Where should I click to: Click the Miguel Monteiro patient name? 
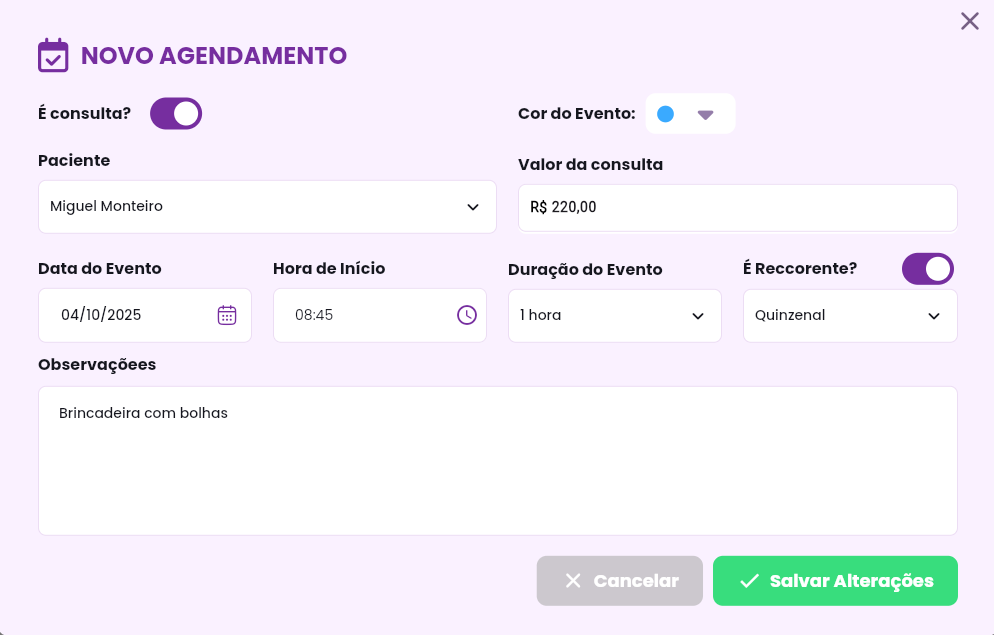(x=107, y=207)
